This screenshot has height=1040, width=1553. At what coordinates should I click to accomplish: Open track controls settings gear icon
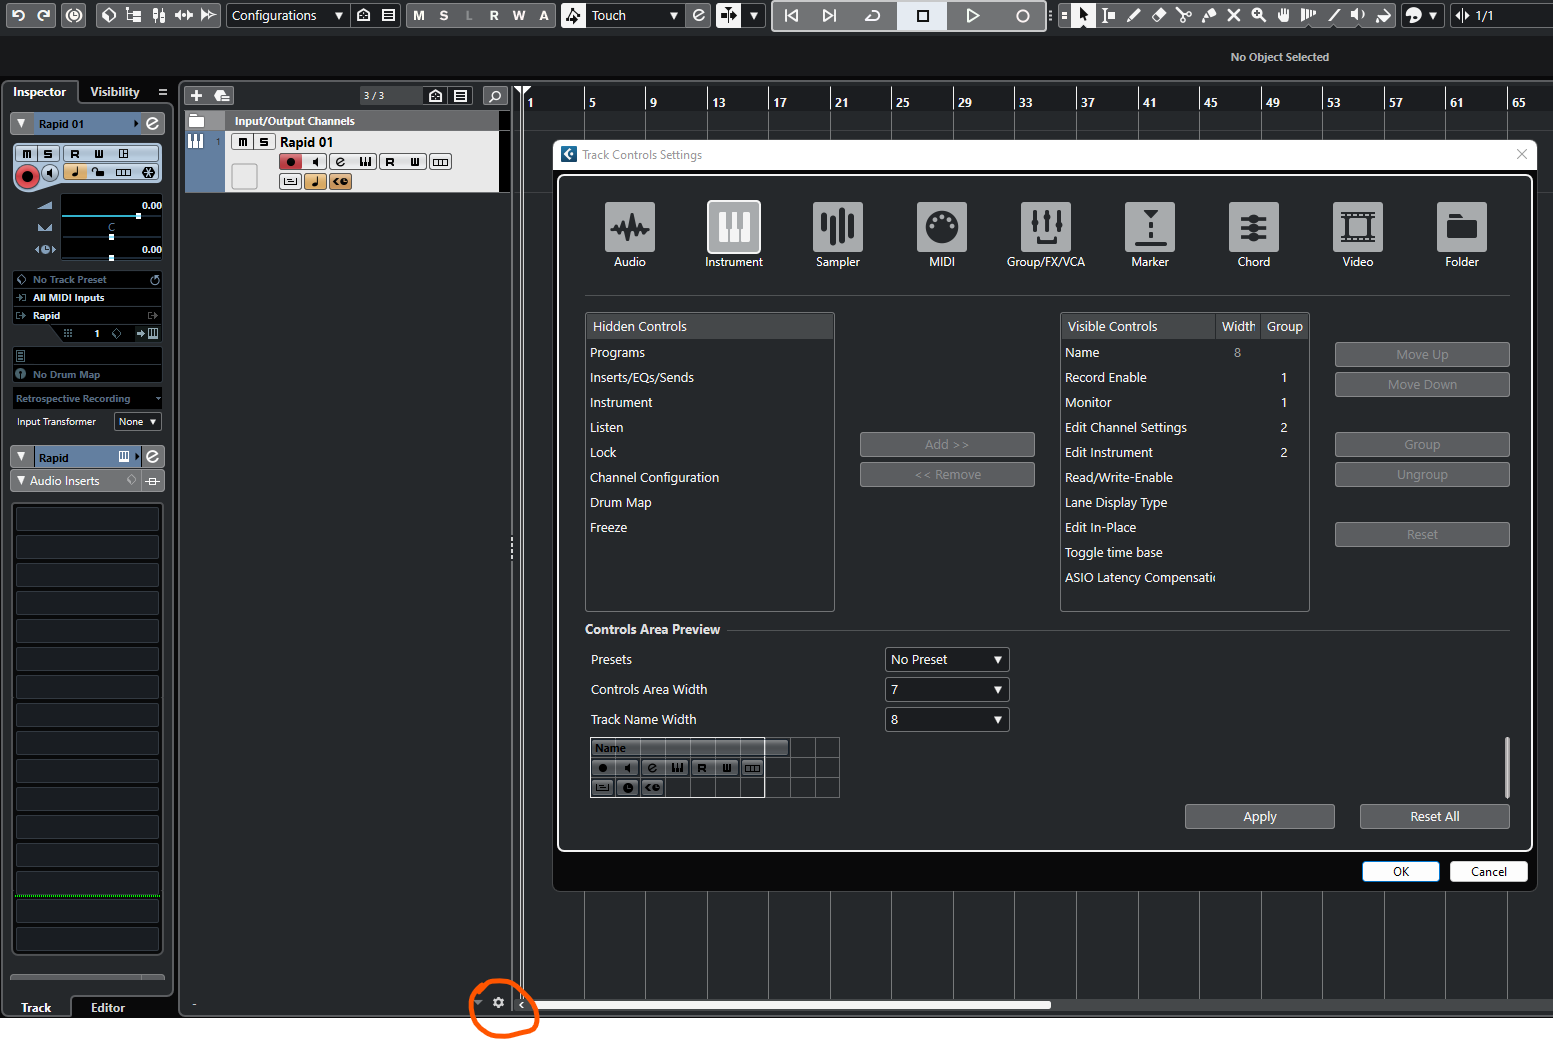(x=498, y=1003)
